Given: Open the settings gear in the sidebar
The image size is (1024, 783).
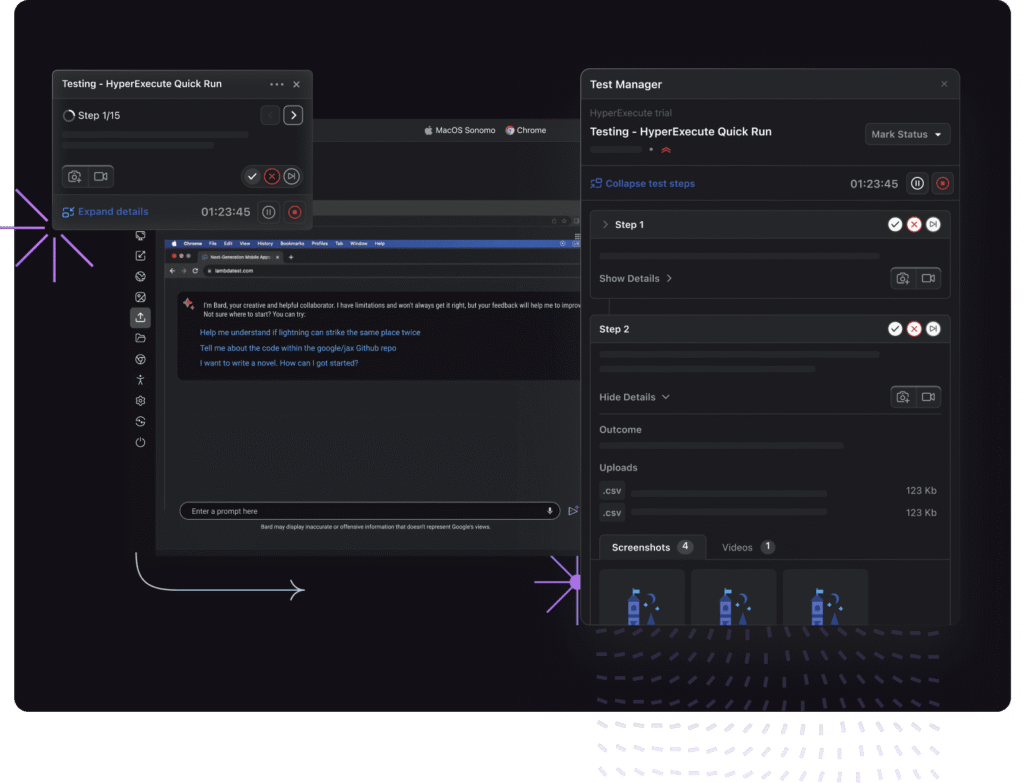Looking at the screenshot, I should pos(140,401).
